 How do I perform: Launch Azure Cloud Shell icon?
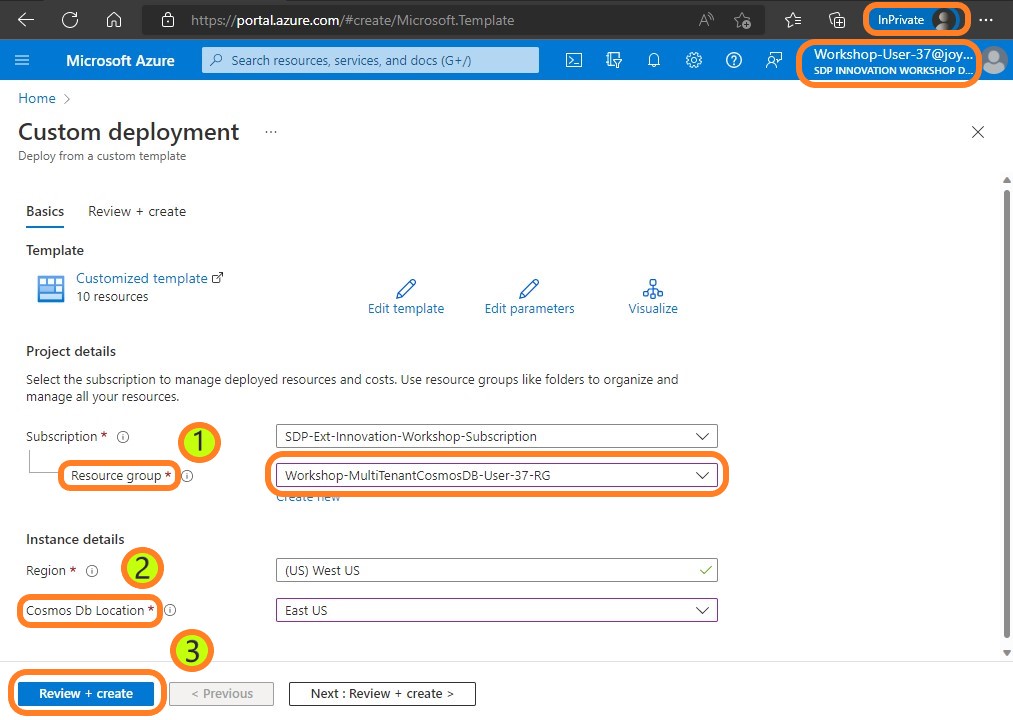(x=574, y=60)
